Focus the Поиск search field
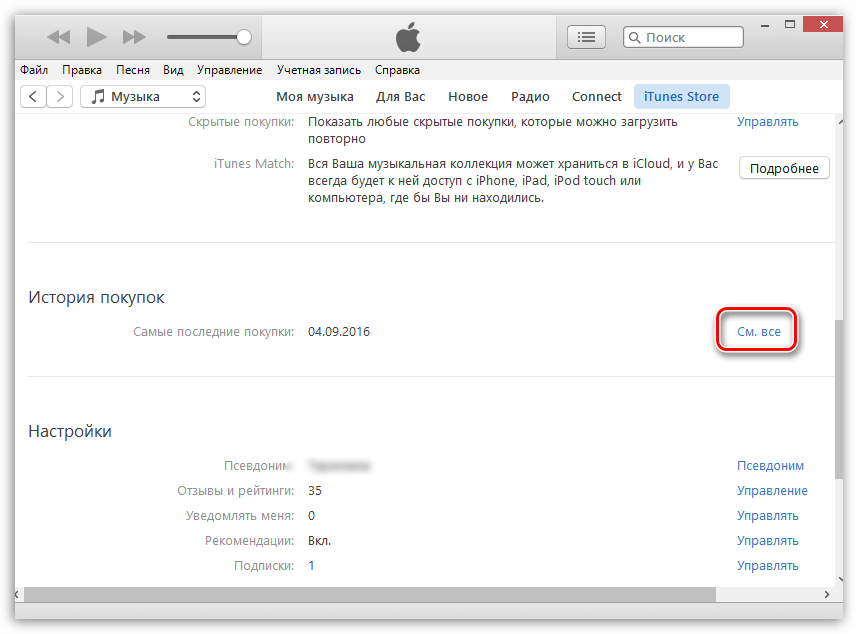Image resolution: width=858 pixels, height=634 pixels. (x=683, y=37)
